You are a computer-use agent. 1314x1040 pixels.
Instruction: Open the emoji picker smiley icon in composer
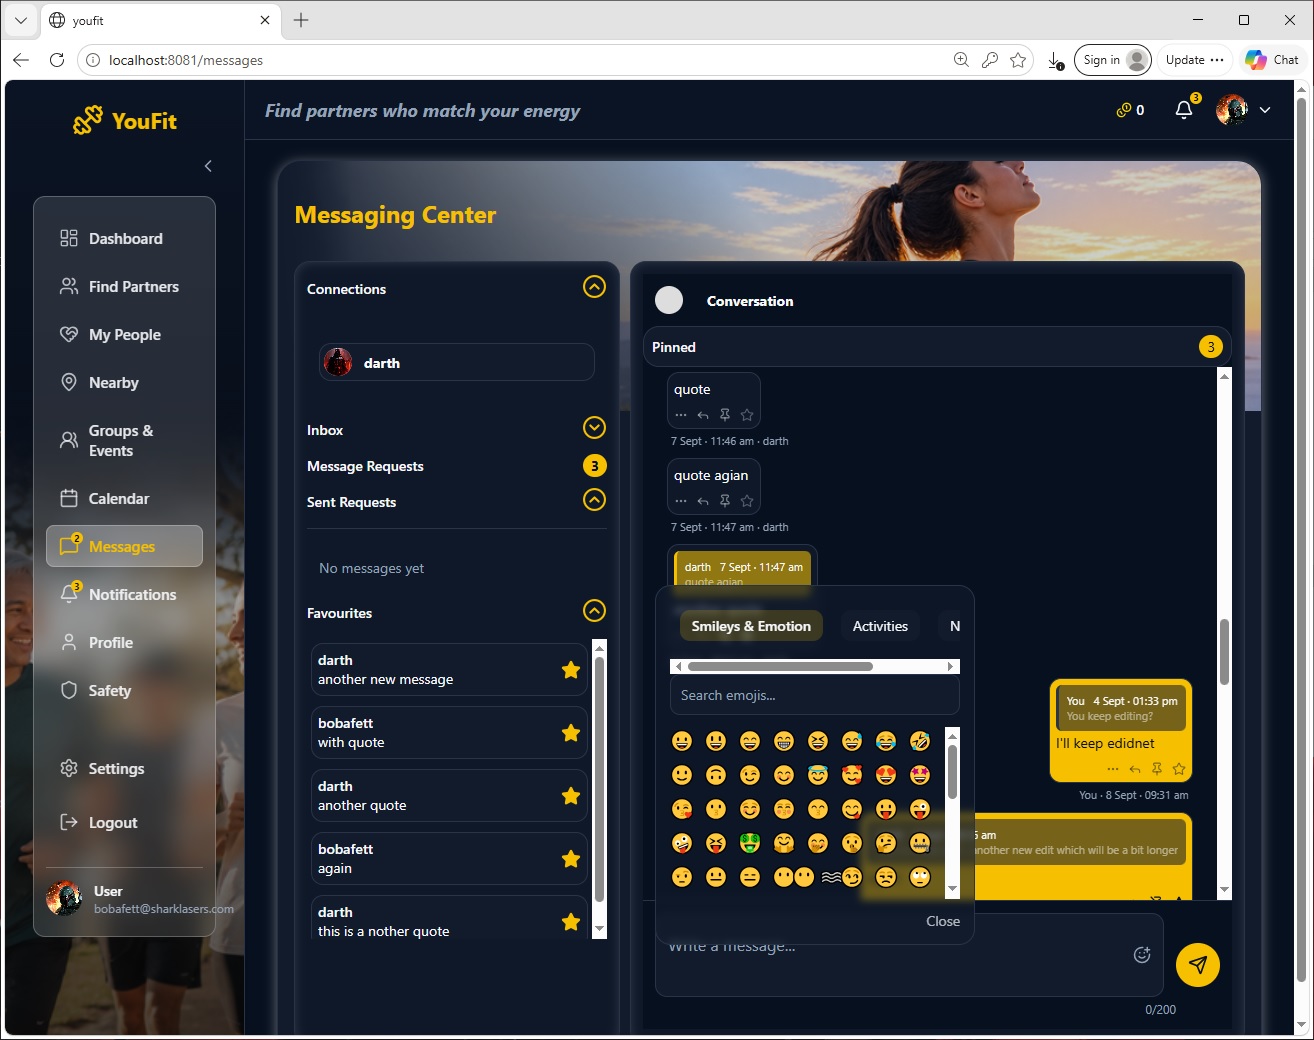1142,955
